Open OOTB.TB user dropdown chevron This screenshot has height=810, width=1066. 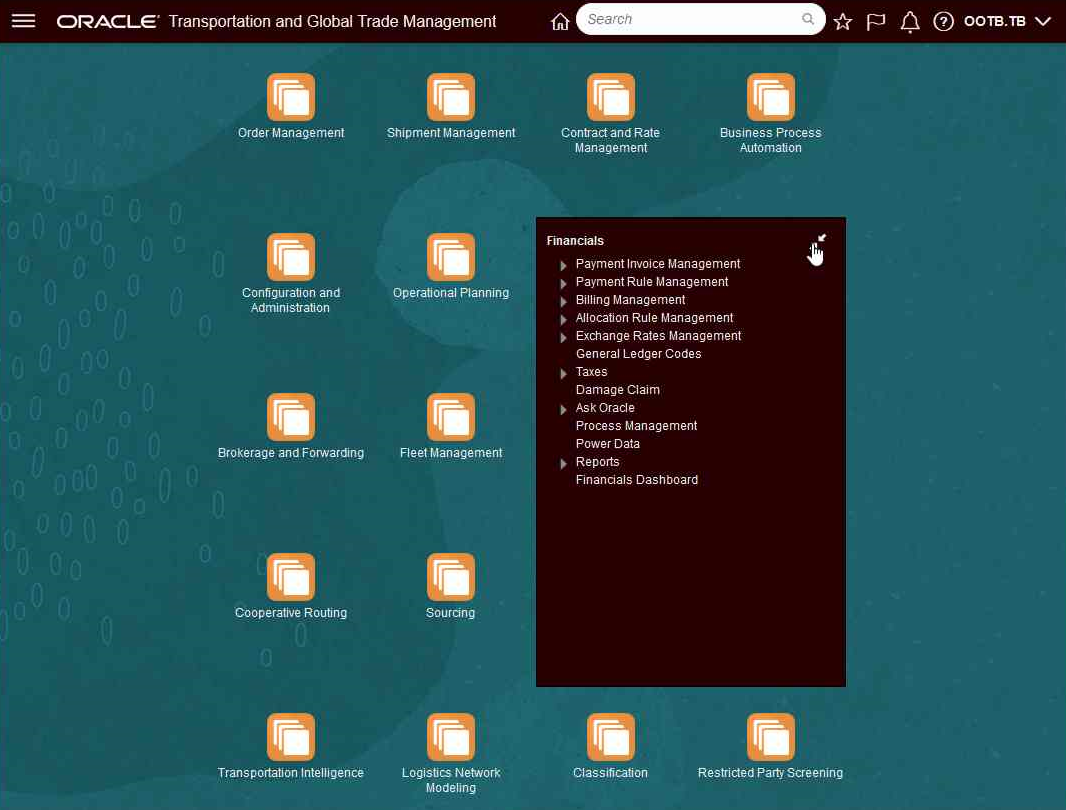click(x=1043, y=22)
